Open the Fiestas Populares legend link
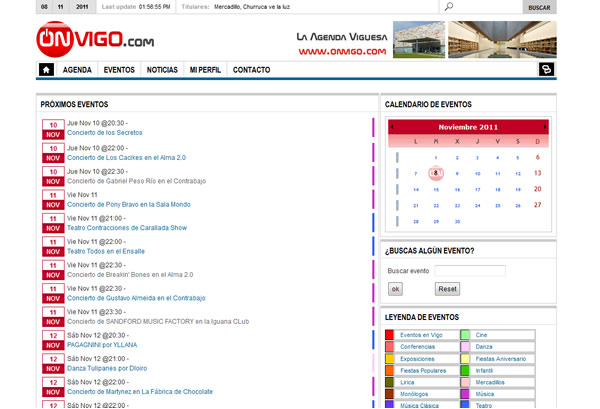 (423, 371)
